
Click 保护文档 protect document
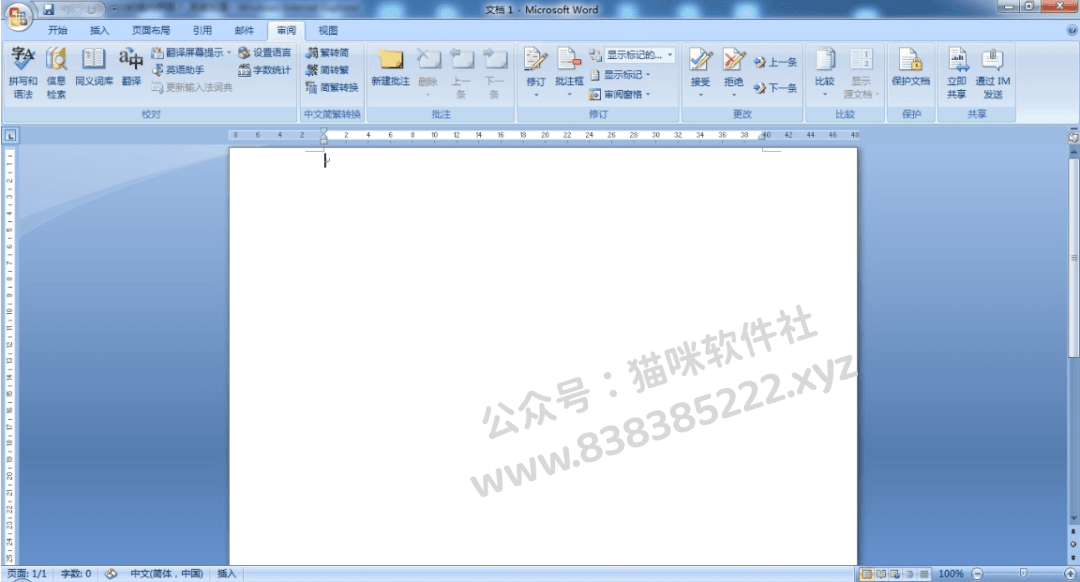911,67
